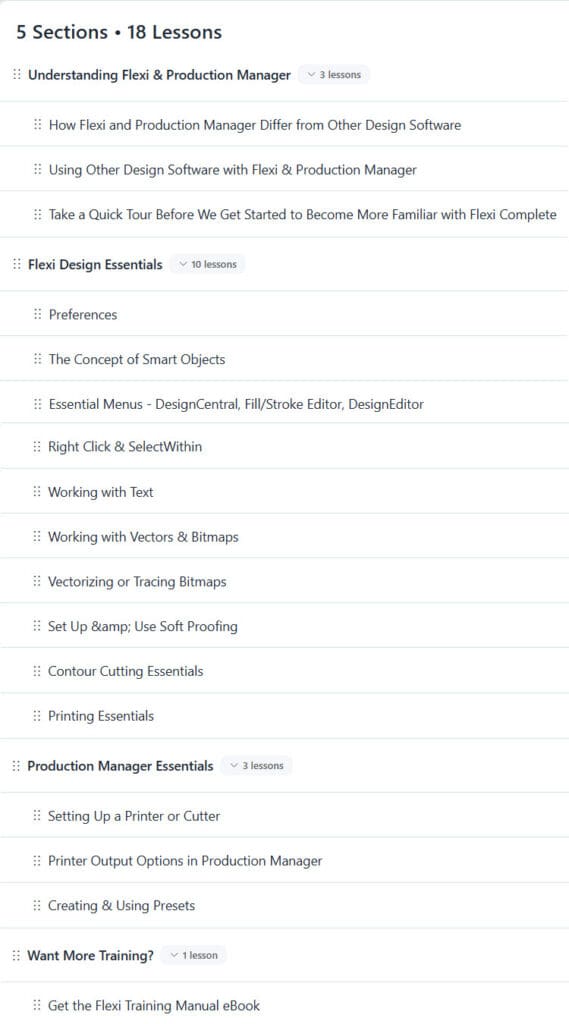This screenshot has width=569, height=1024.
Task: Select drag handle beside Working with Text
Action: 37,491
